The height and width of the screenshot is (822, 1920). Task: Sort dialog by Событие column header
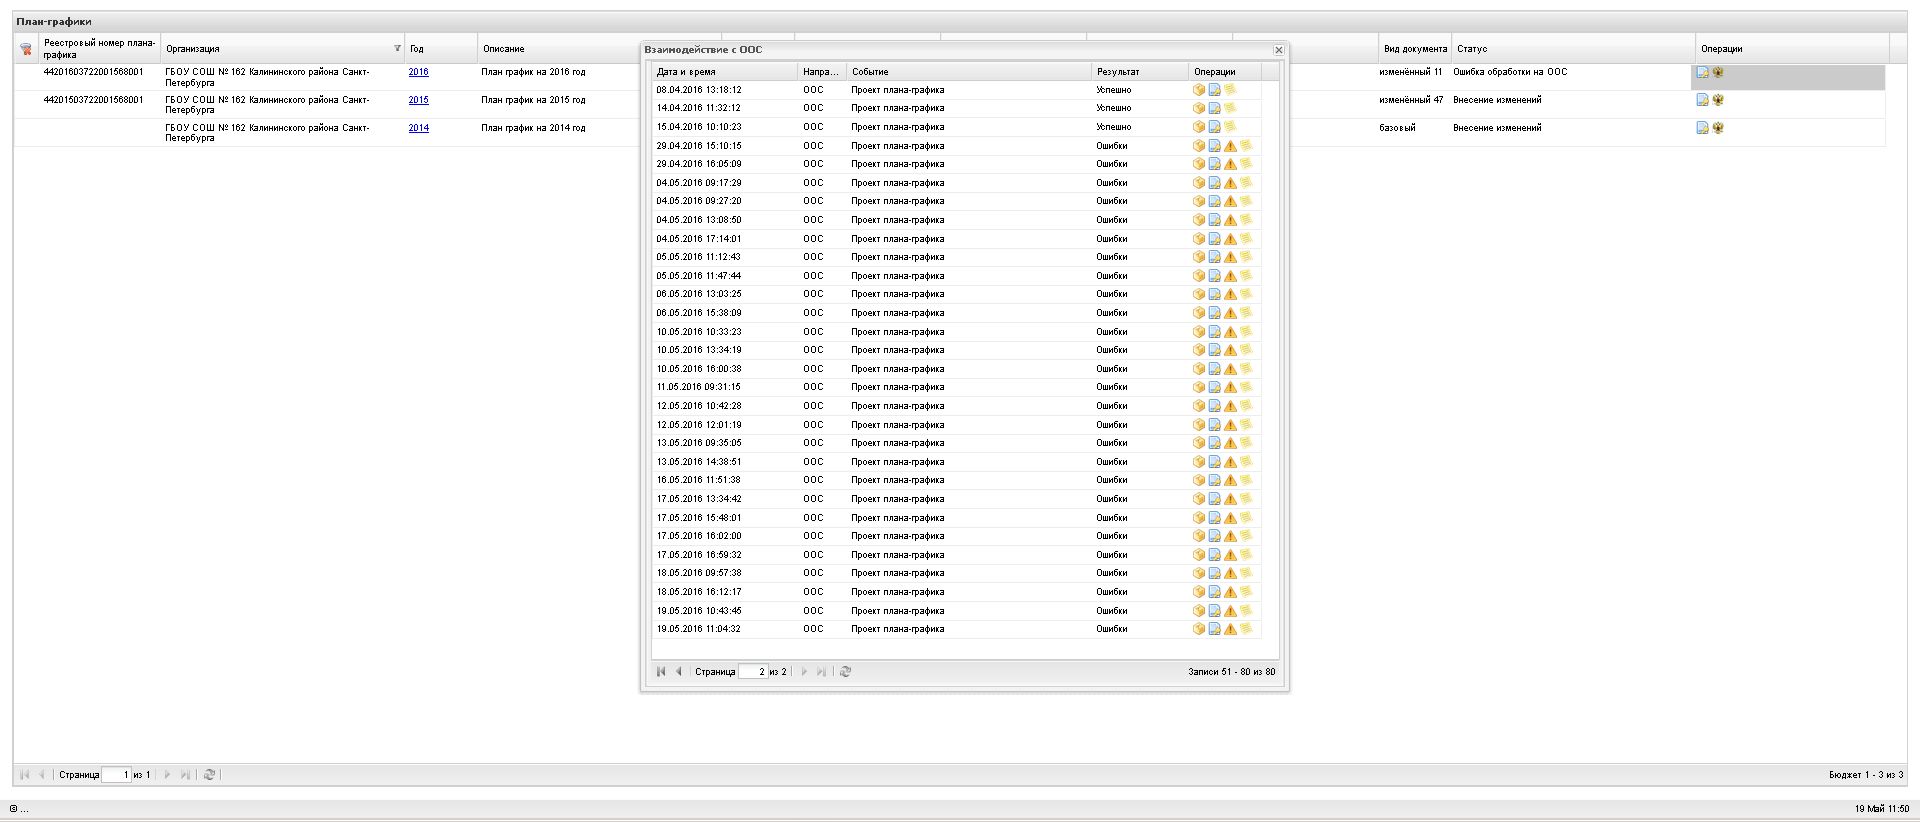969,72
